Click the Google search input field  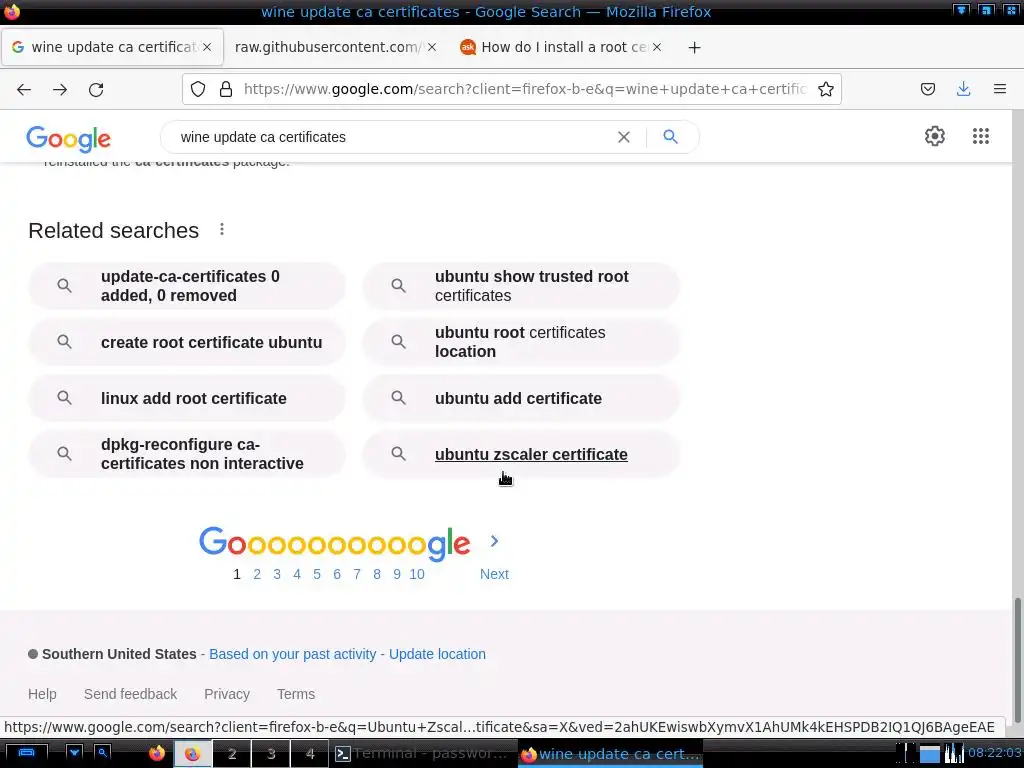point(392,137)
